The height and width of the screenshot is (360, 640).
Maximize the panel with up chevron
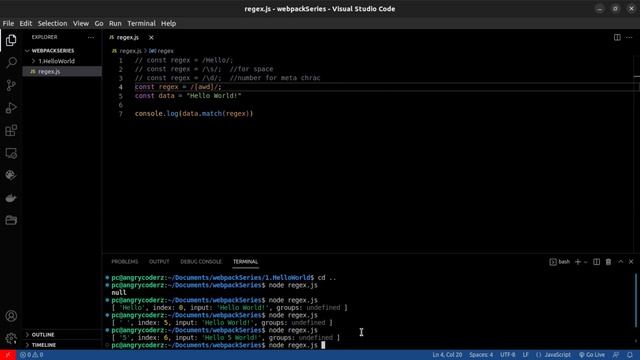coord(620,262)
